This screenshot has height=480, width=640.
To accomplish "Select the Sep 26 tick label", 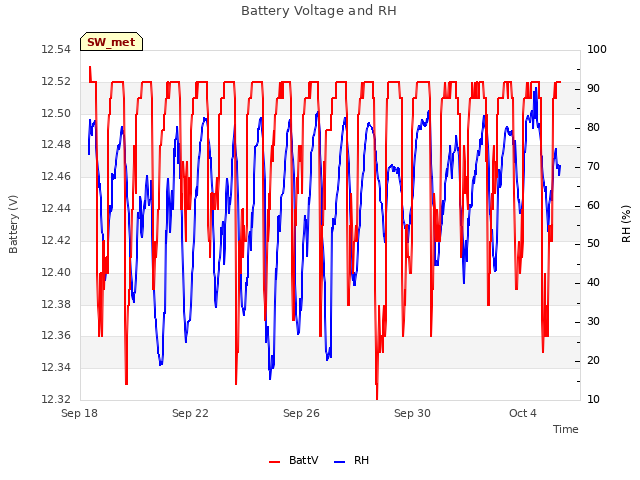I will (301, 413).
